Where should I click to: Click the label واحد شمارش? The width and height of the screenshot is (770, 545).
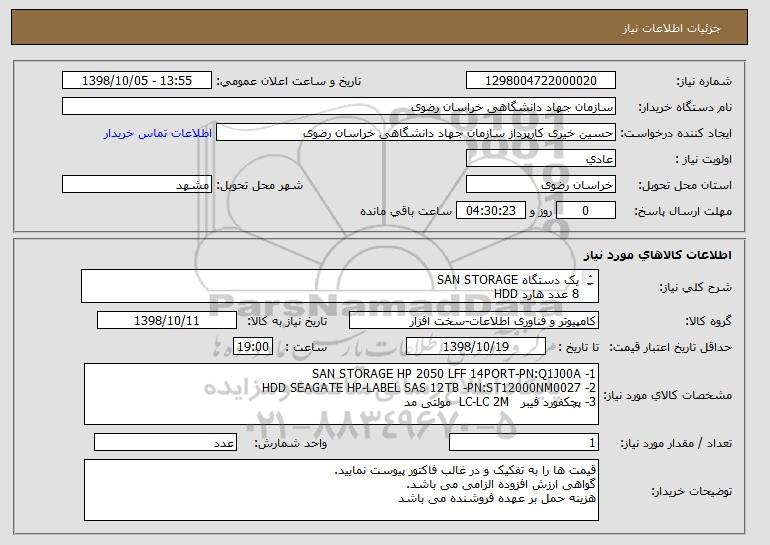(290, 443)
